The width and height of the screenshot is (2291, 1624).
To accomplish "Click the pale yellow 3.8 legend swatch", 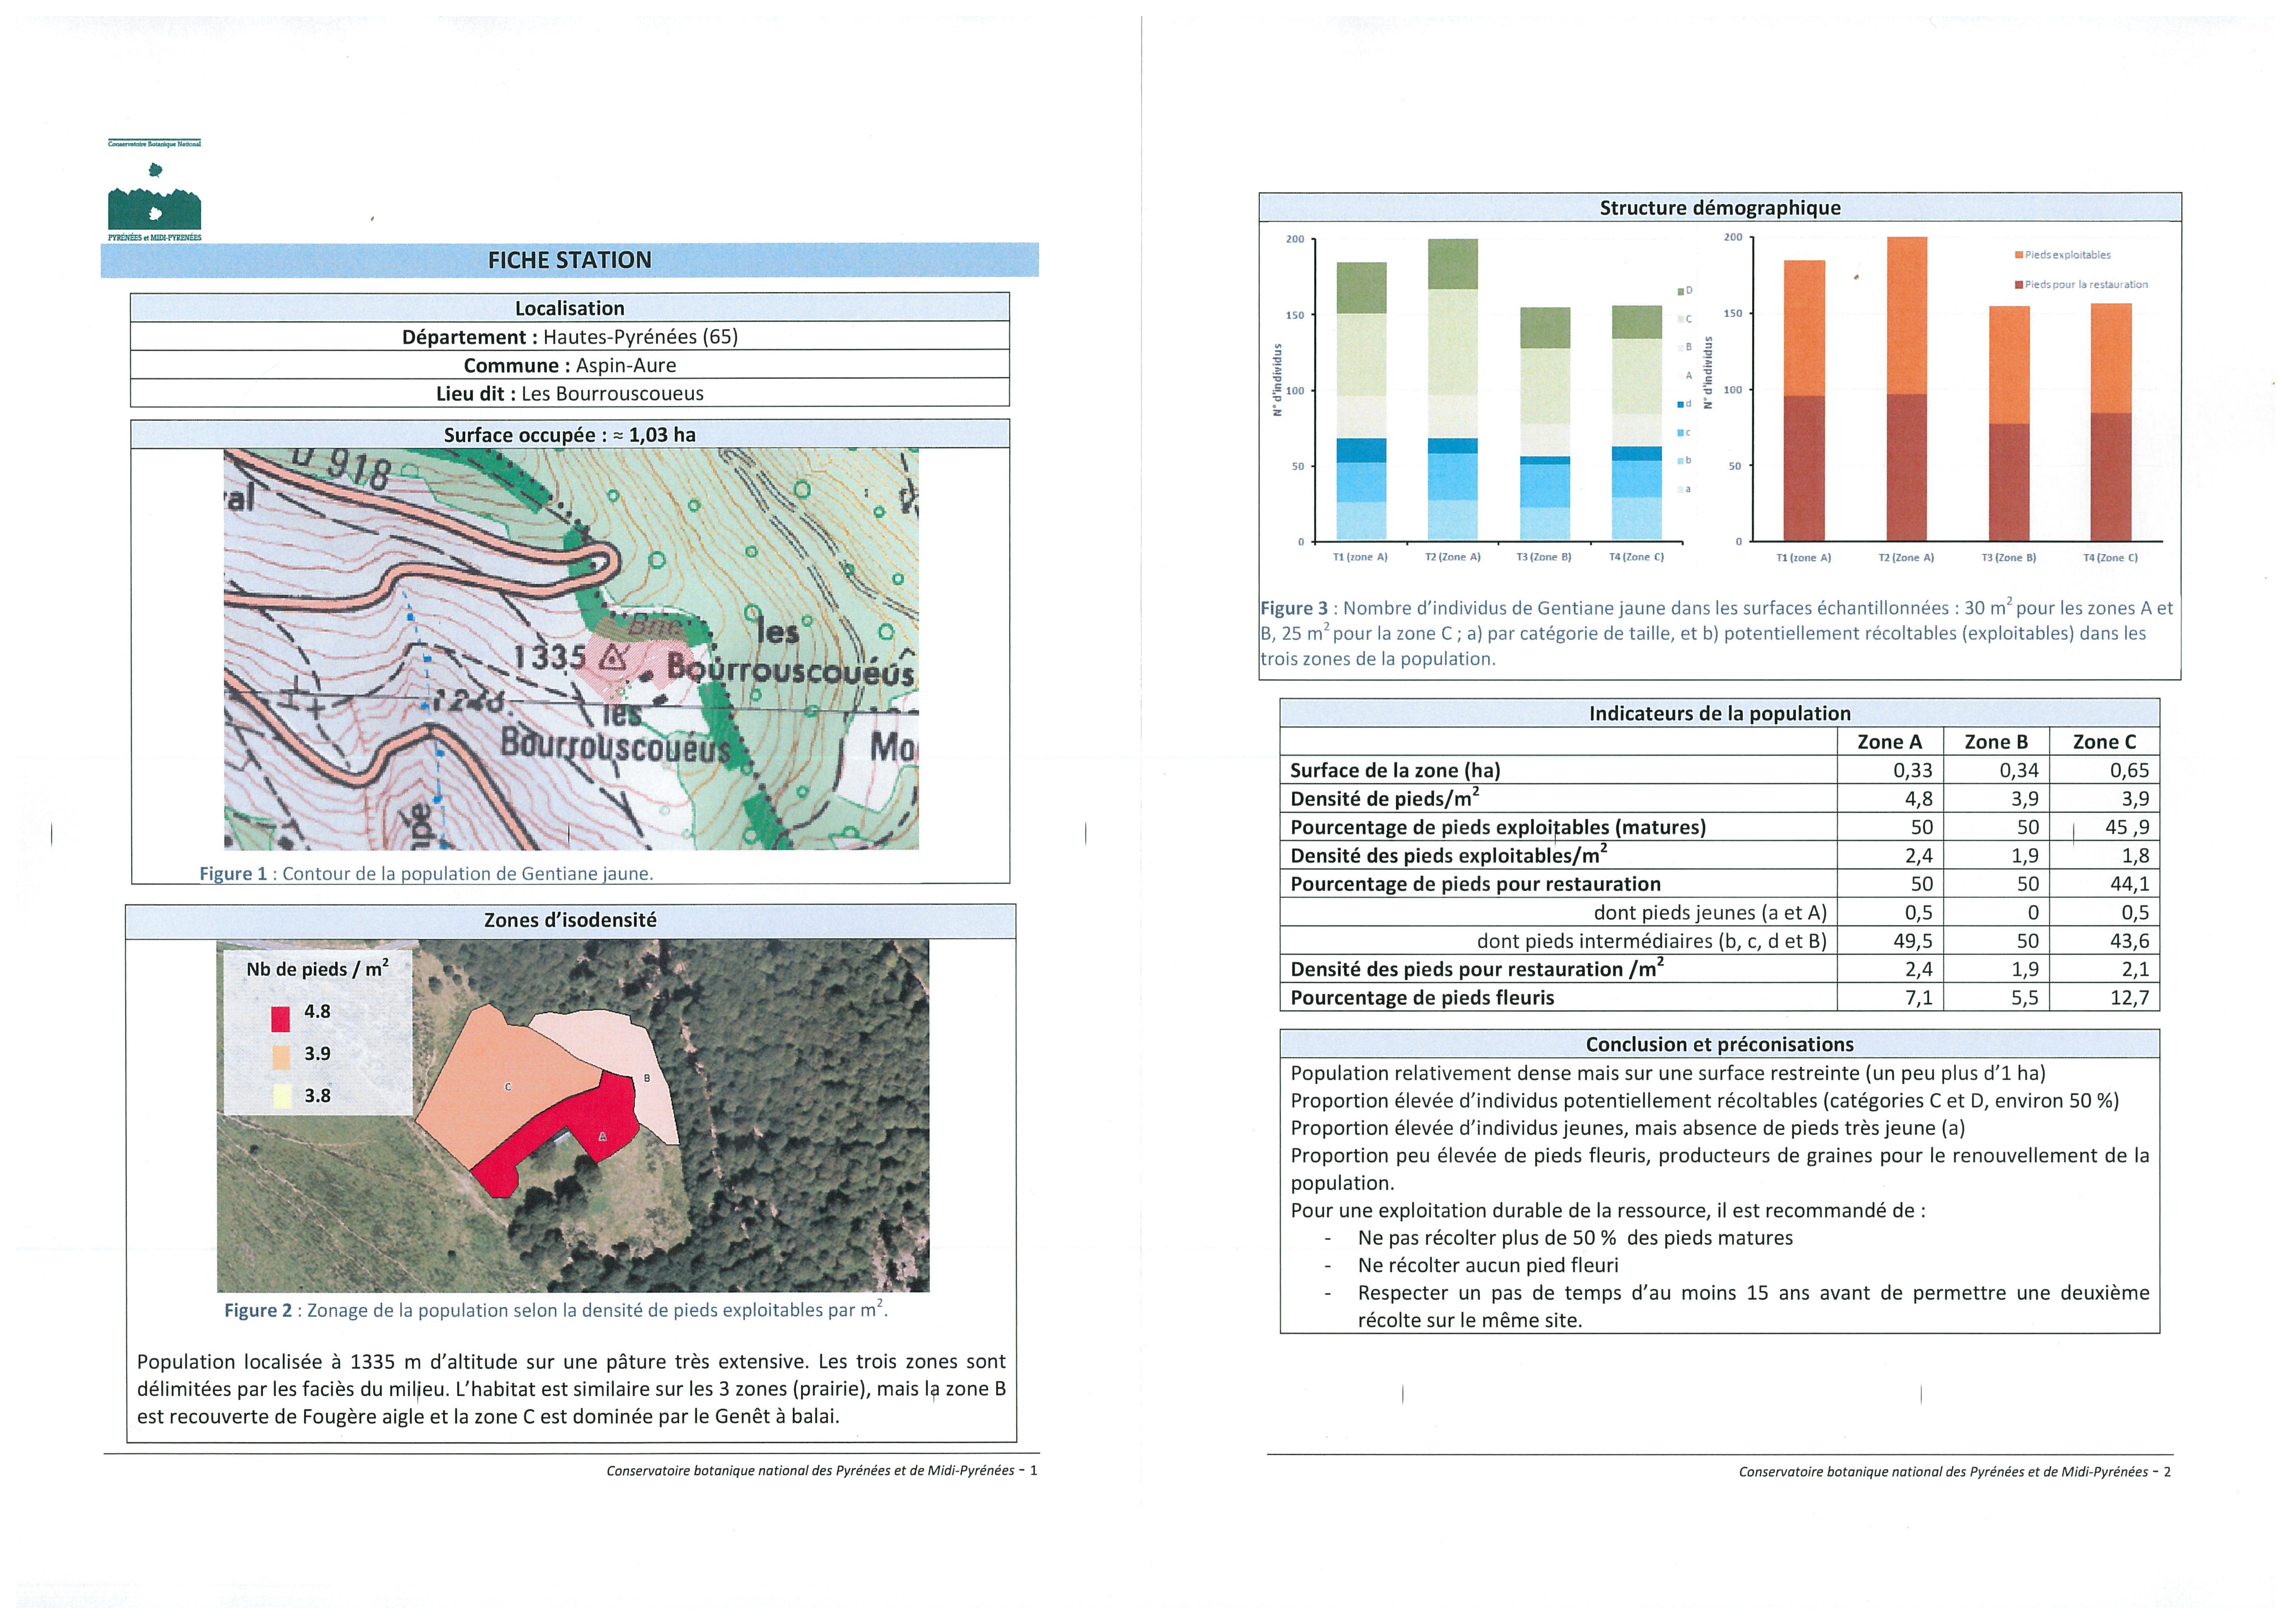I will pos(281,1097).
